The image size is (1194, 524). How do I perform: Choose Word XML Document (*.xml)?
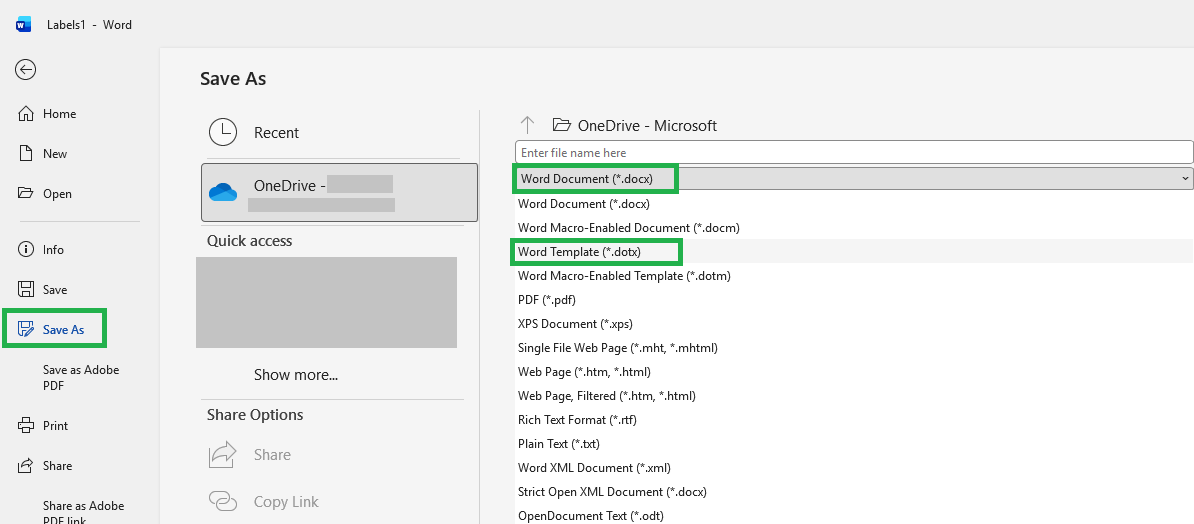[x=854, y=468]
